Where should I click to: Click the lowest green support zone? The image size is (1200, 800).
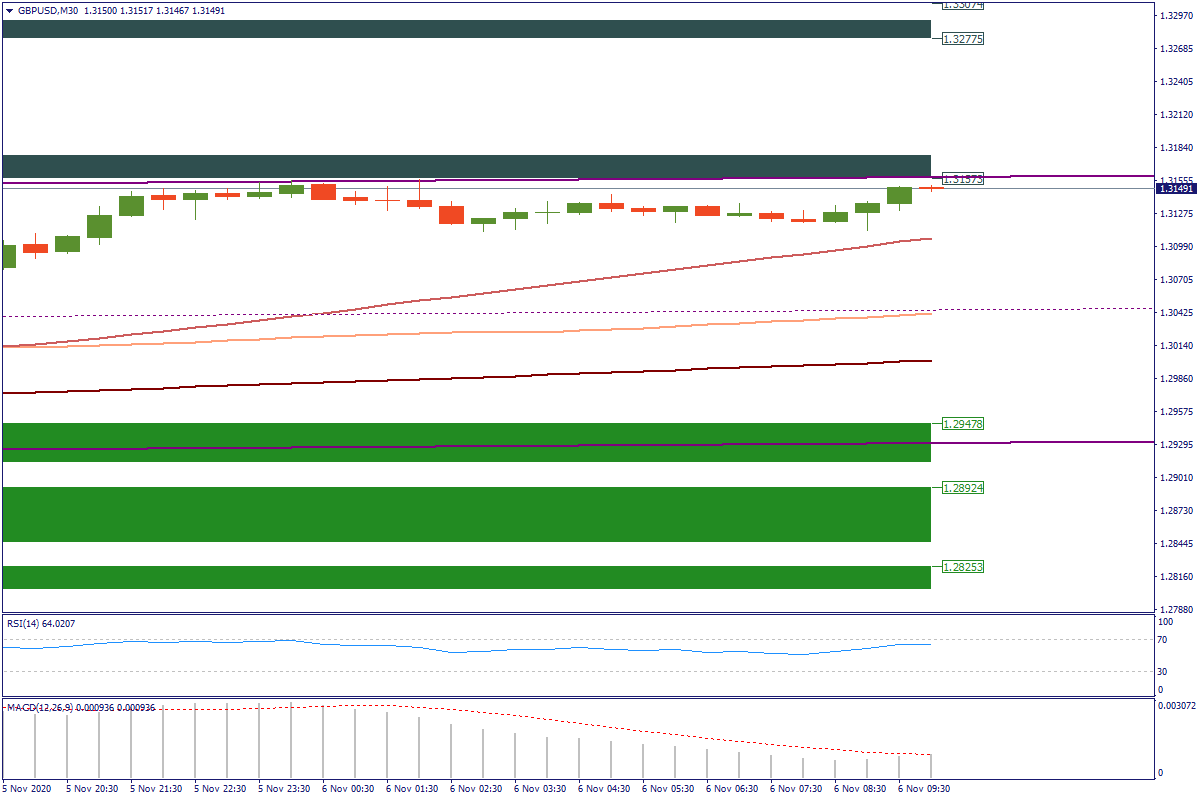[x=466, y=577]
